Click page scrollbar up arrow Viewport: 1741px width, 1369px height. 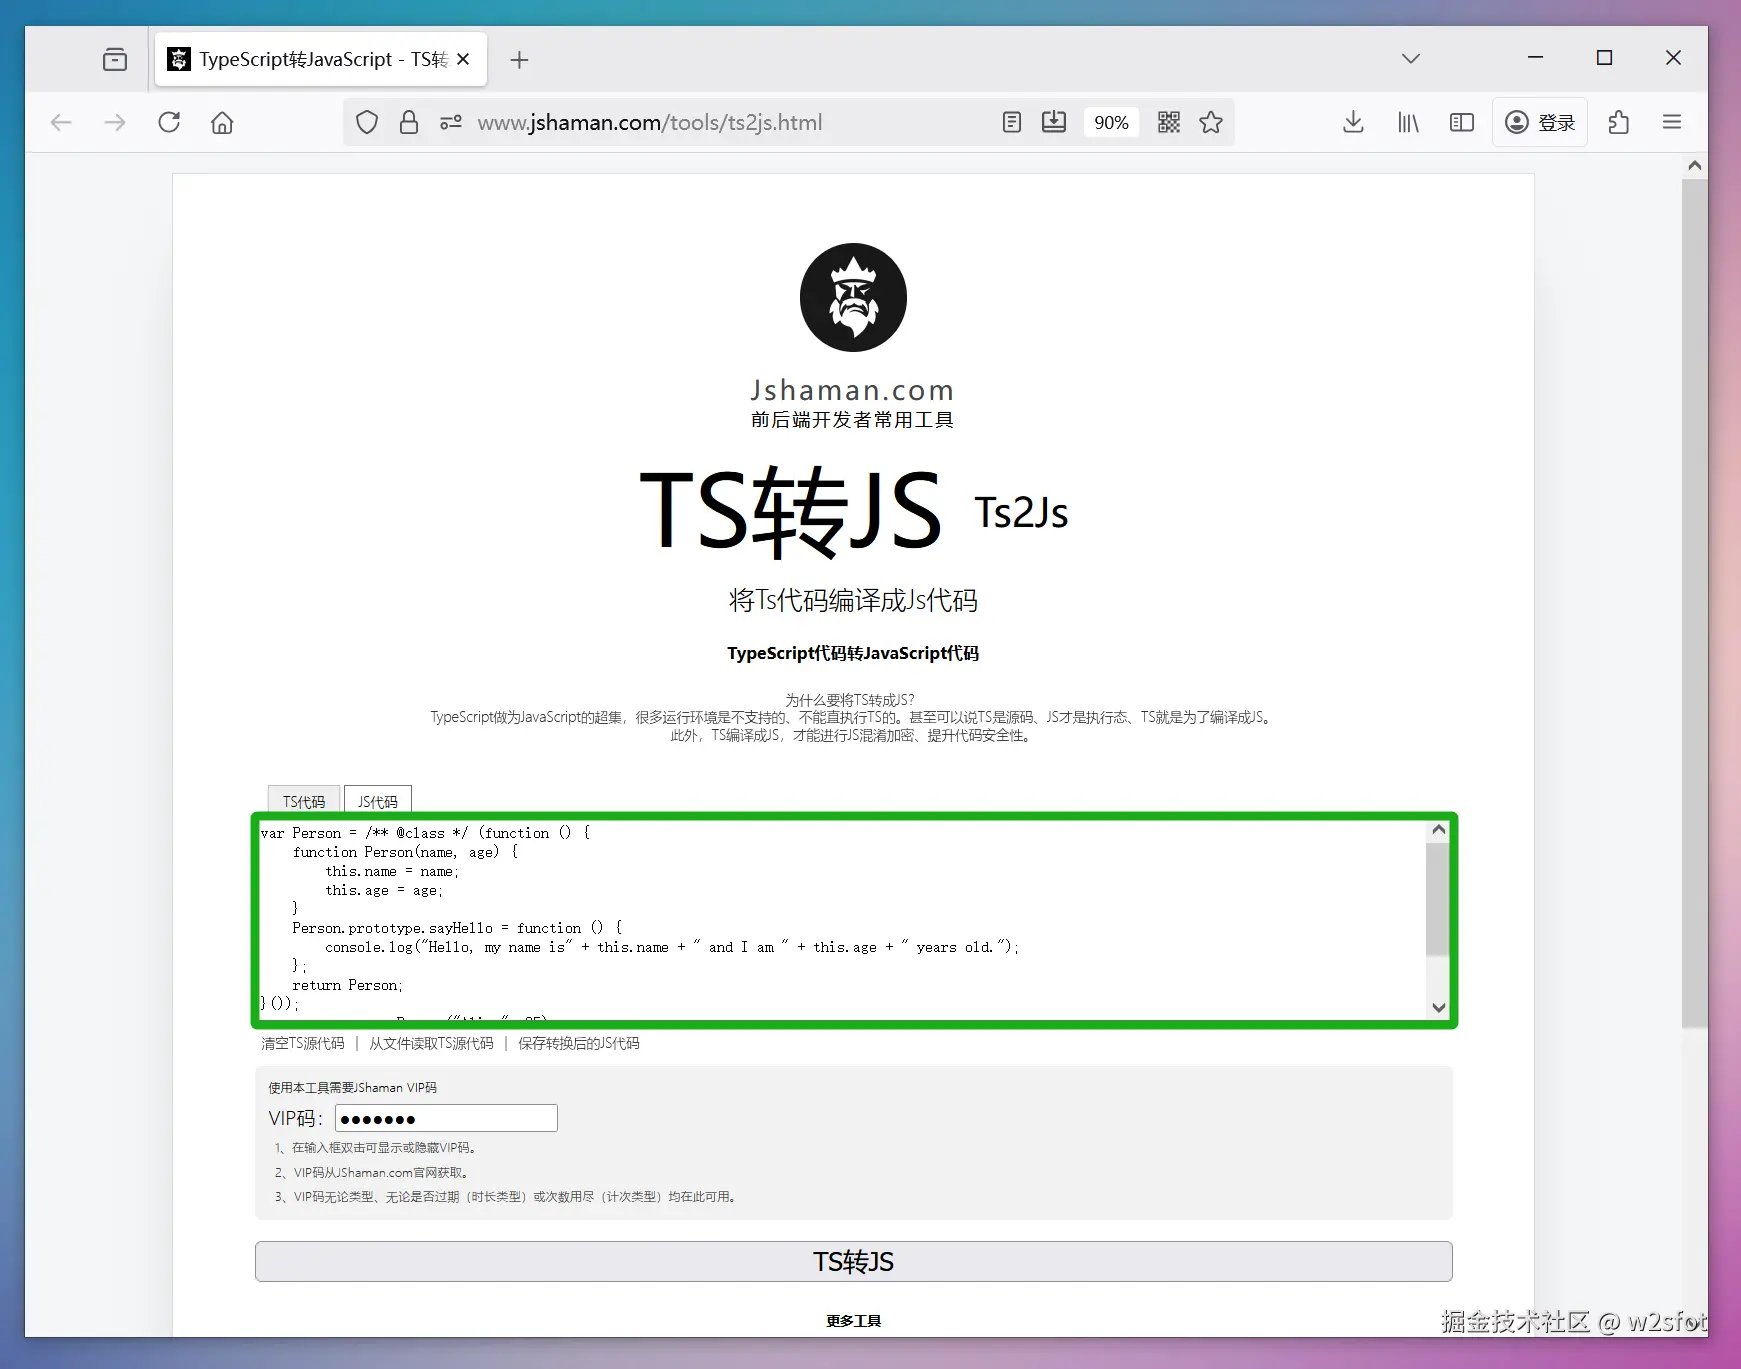[1694, 165]
